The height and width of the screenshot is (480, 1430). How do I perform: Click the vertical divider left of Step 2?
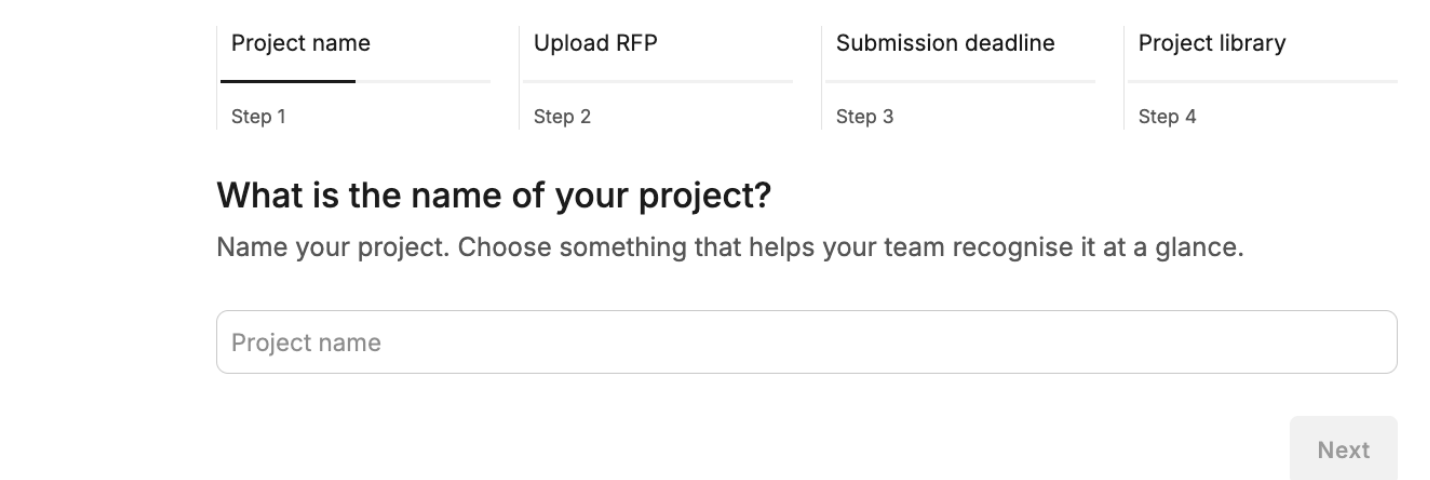pos(520,78)
